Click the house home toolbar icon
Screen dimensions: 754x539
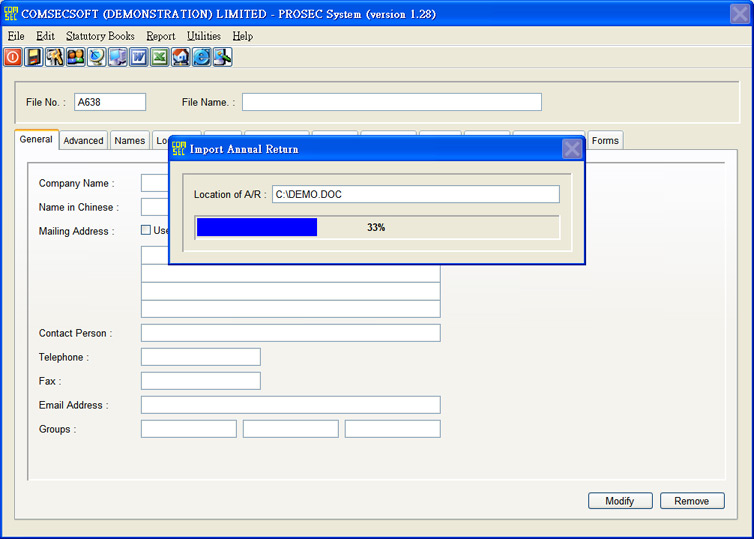(181, 58)
